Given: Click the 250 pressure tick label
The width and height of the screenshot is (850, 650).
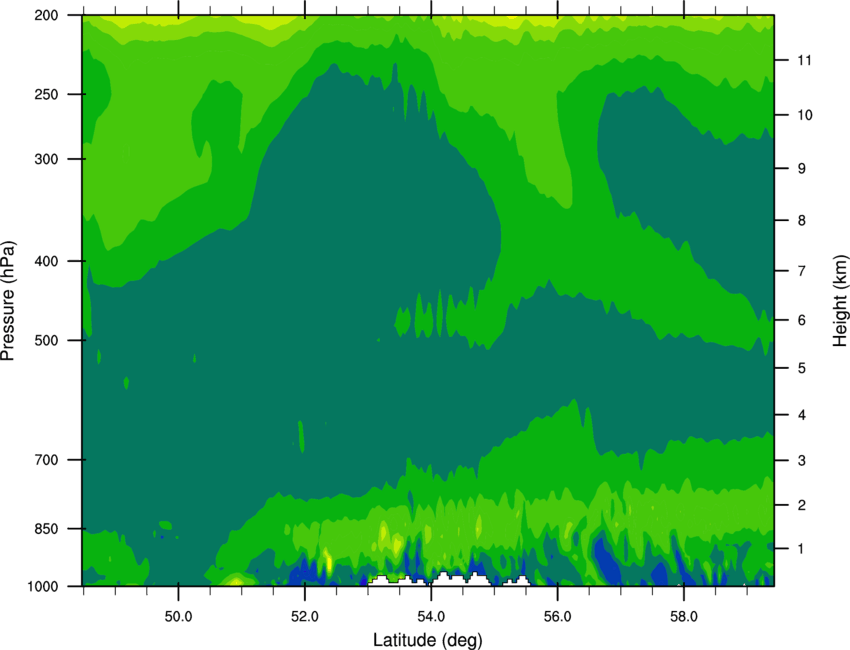Looking at the screenshot, I should point(46,94).
